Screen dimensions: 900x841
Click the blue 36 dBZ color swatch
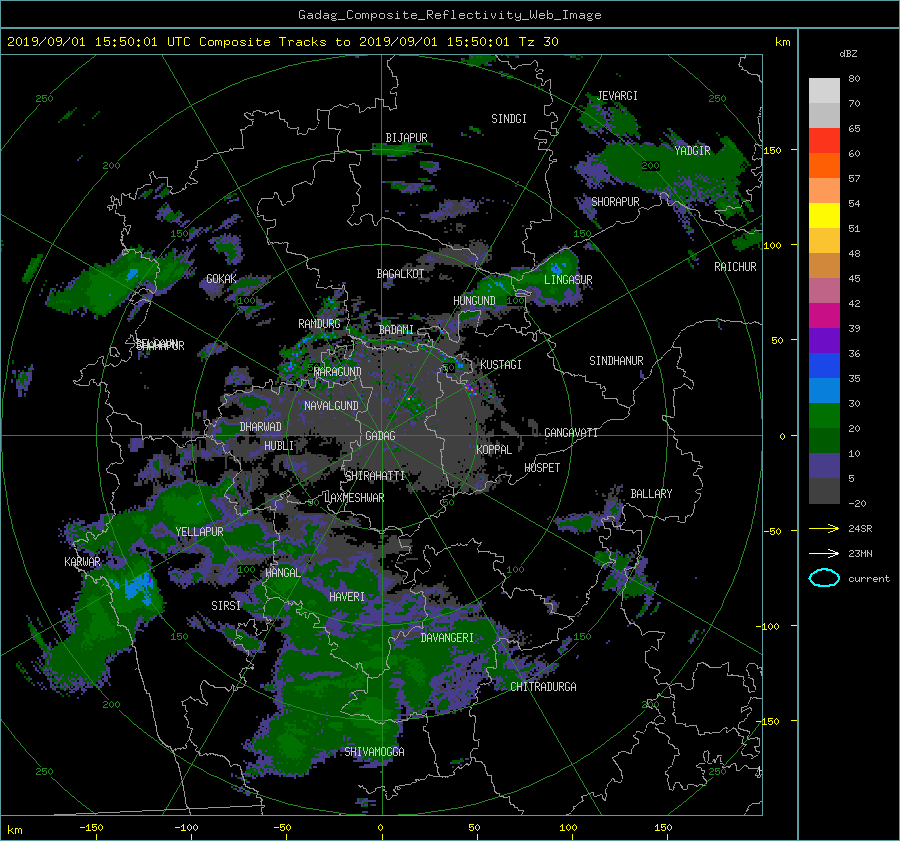click(824, 366)
